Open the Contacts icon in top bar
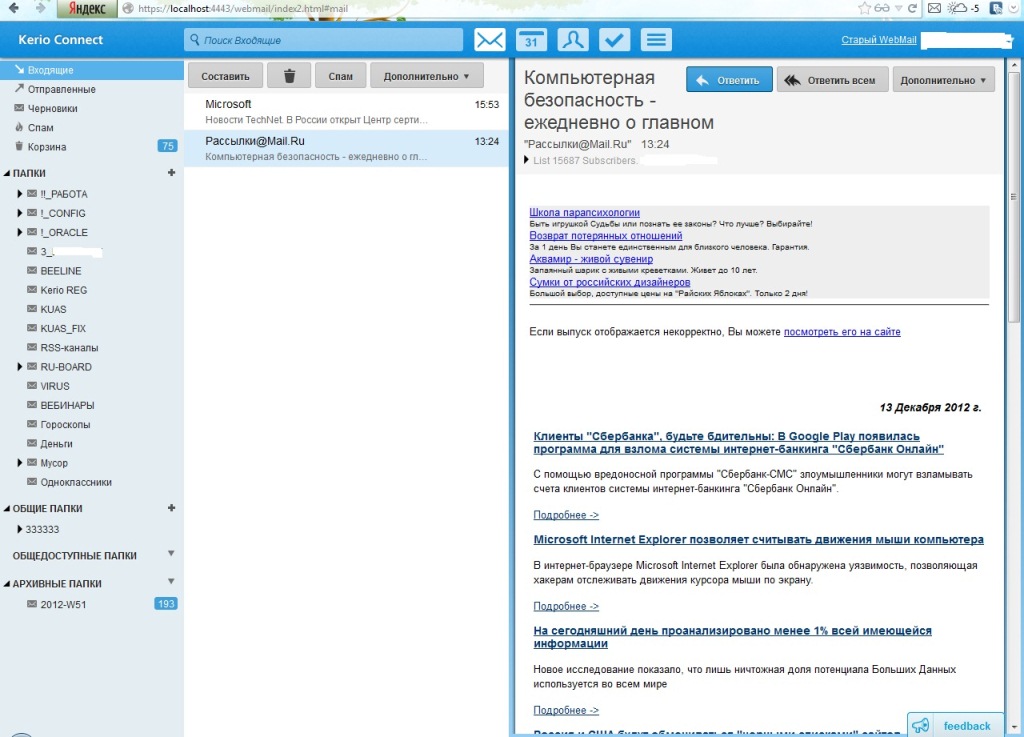This screenshot has width=1024, height=737. click(x=573, y=40)
